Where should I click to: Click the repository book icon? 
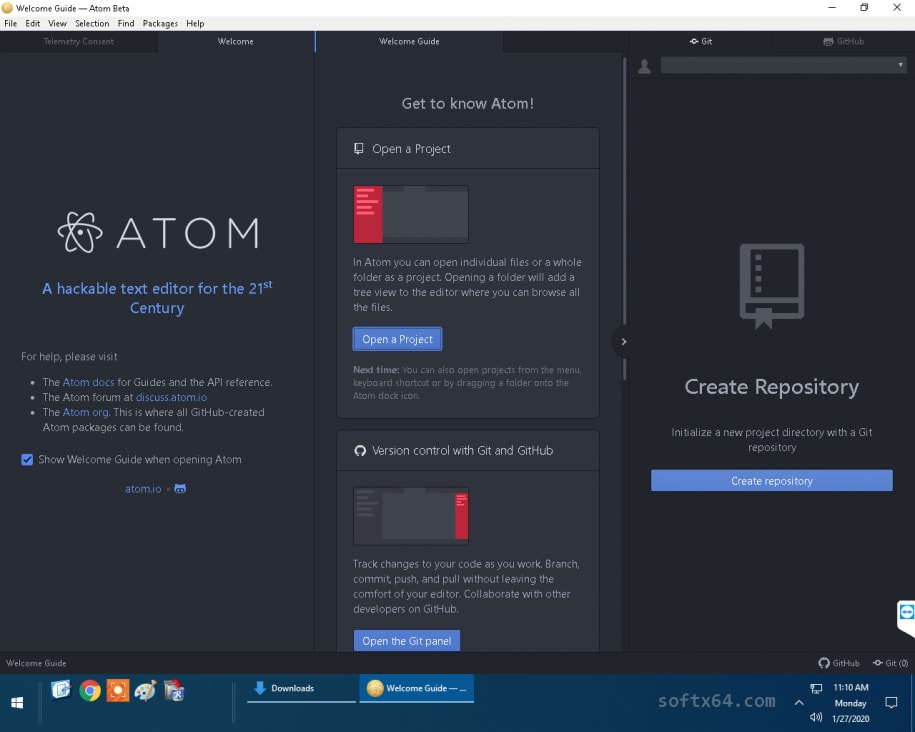tap(771, 286)
